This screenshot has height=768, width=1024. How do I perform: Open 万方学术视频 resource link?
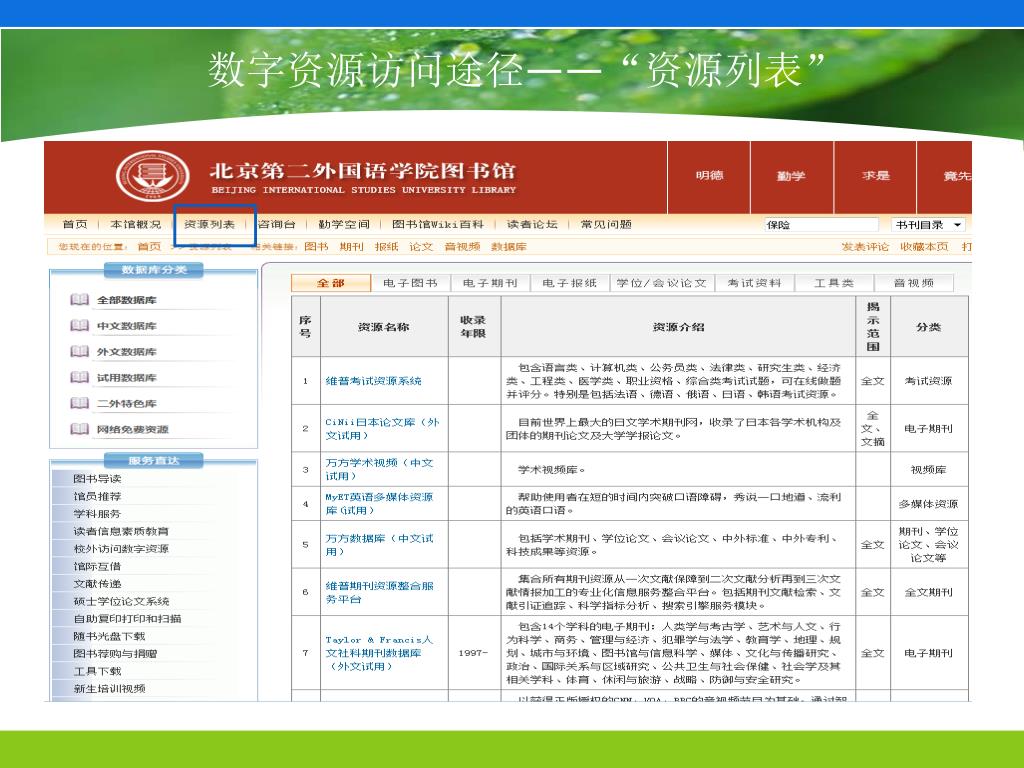(x=379, y=469)
